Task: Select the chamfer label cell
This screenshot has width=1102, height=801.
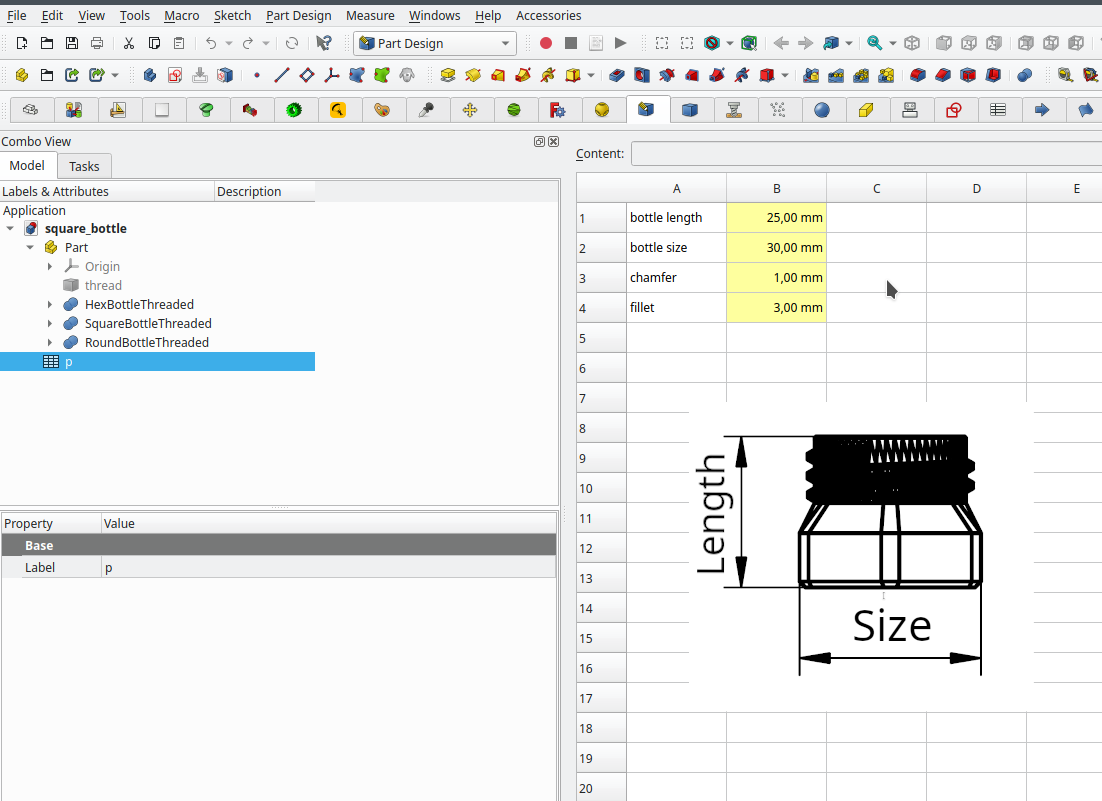Action: pos(677,278)
